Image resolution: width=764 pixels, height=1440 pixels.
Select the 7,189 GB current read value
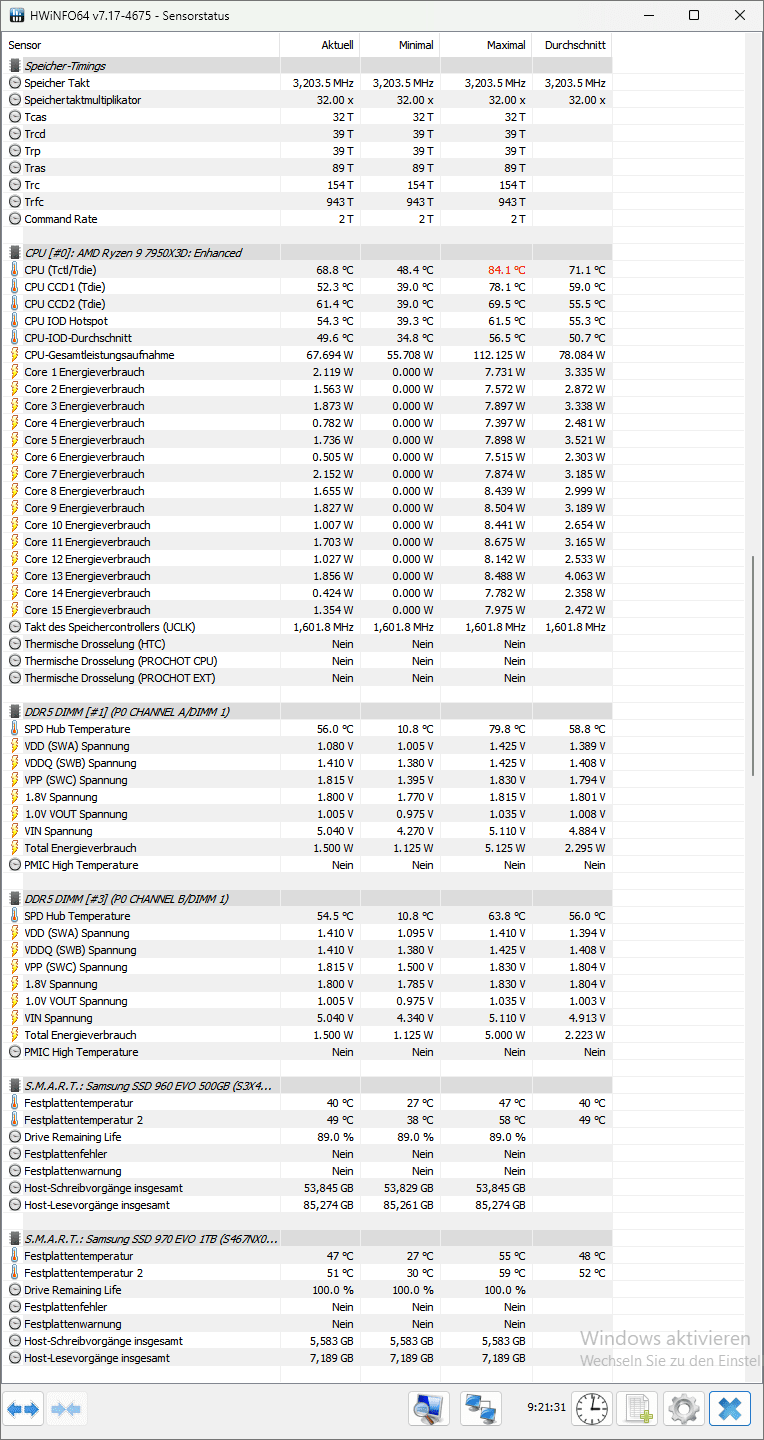332,1358
